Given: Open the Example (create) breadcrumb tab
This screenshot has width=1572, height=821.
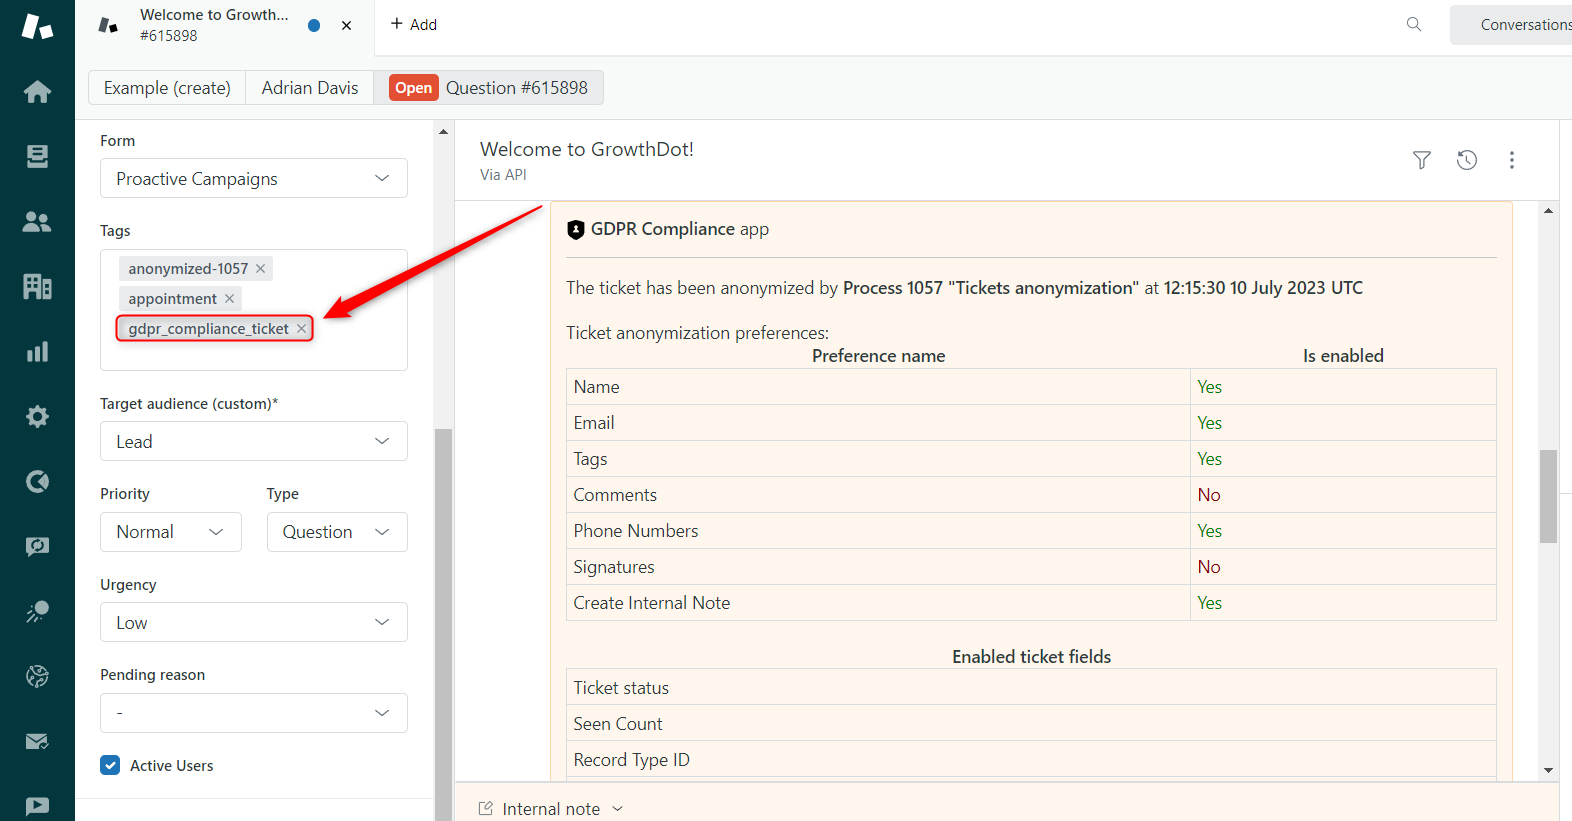Looking at the screenshot, I should point(167,88).
